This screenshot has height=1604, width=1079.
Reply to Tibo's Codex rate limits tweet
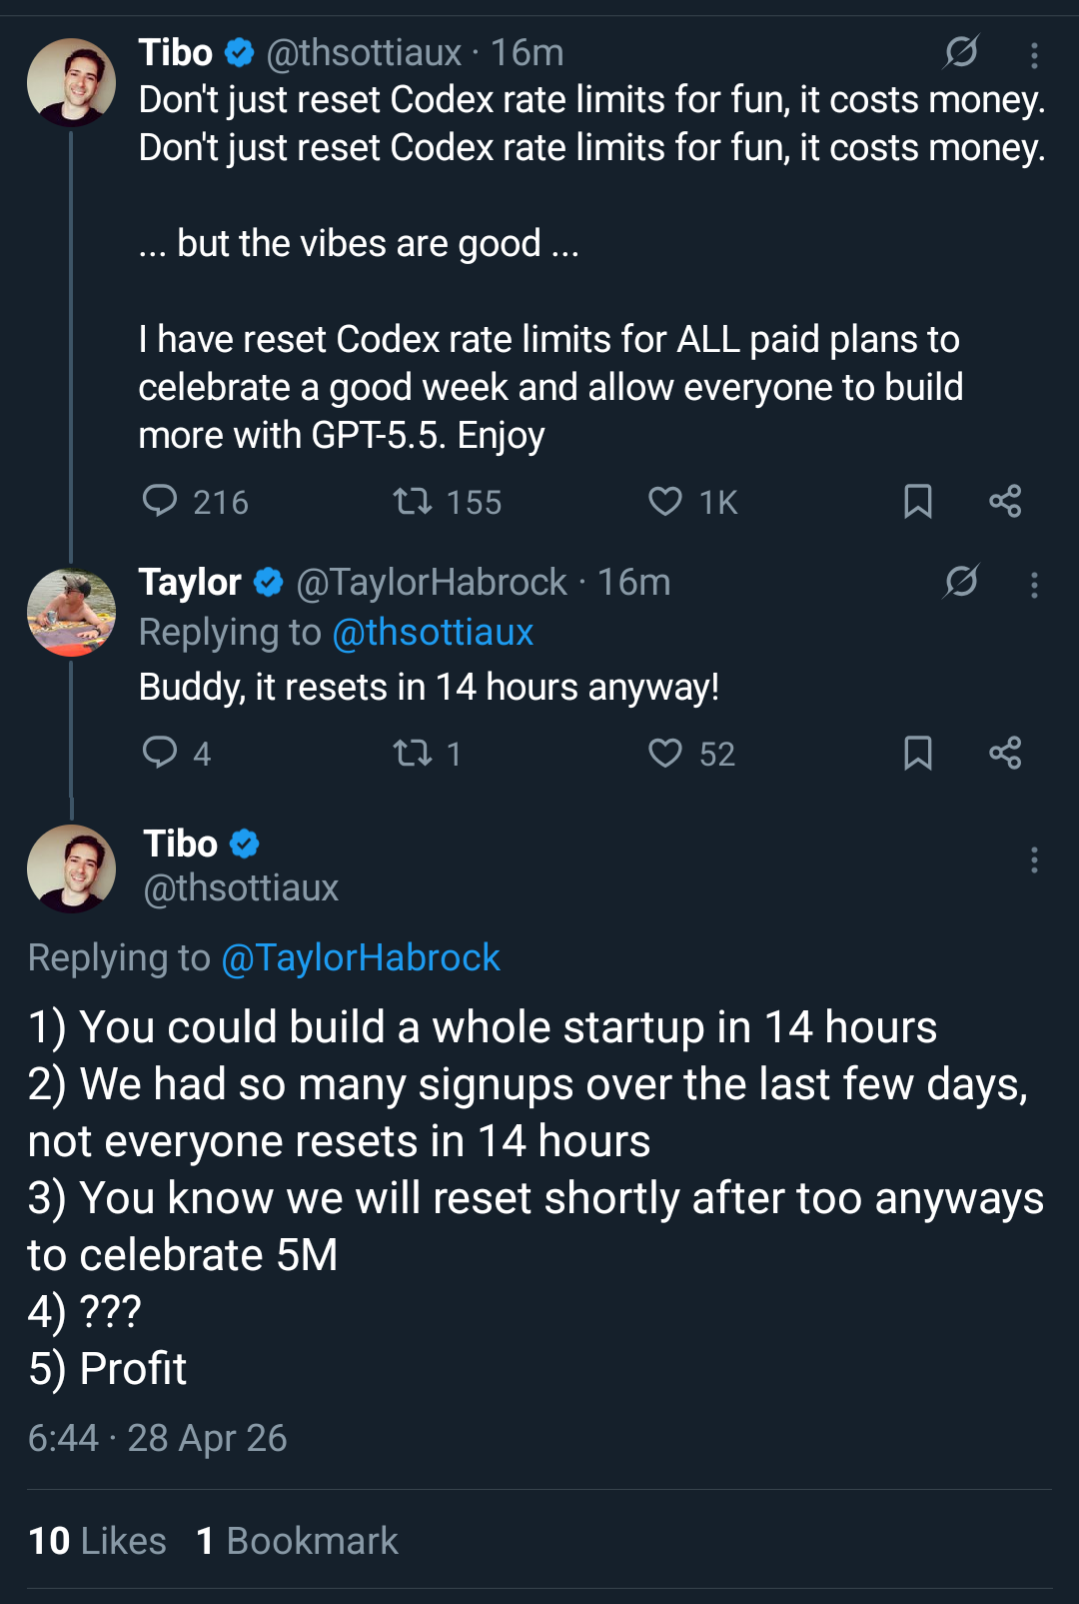click(x=160, y=500)
